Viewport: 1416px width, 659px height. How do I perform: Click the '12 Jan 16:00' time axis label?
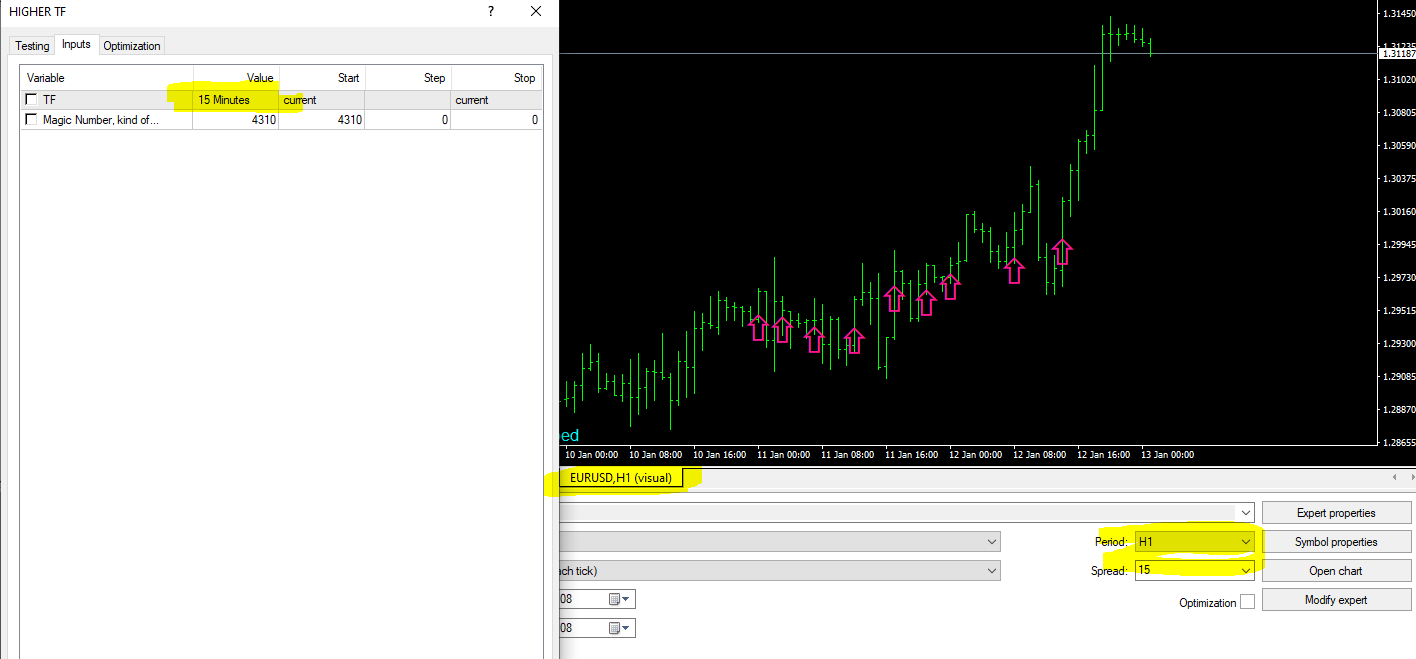pyautogui.click(x=1102, y=455)
